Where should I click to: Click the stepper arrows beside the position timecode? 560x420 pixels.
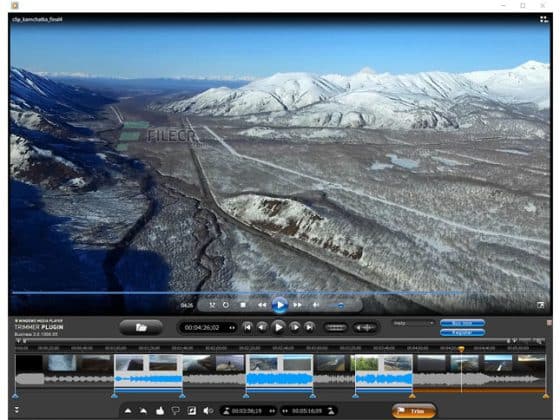click(x=232, y=328)
